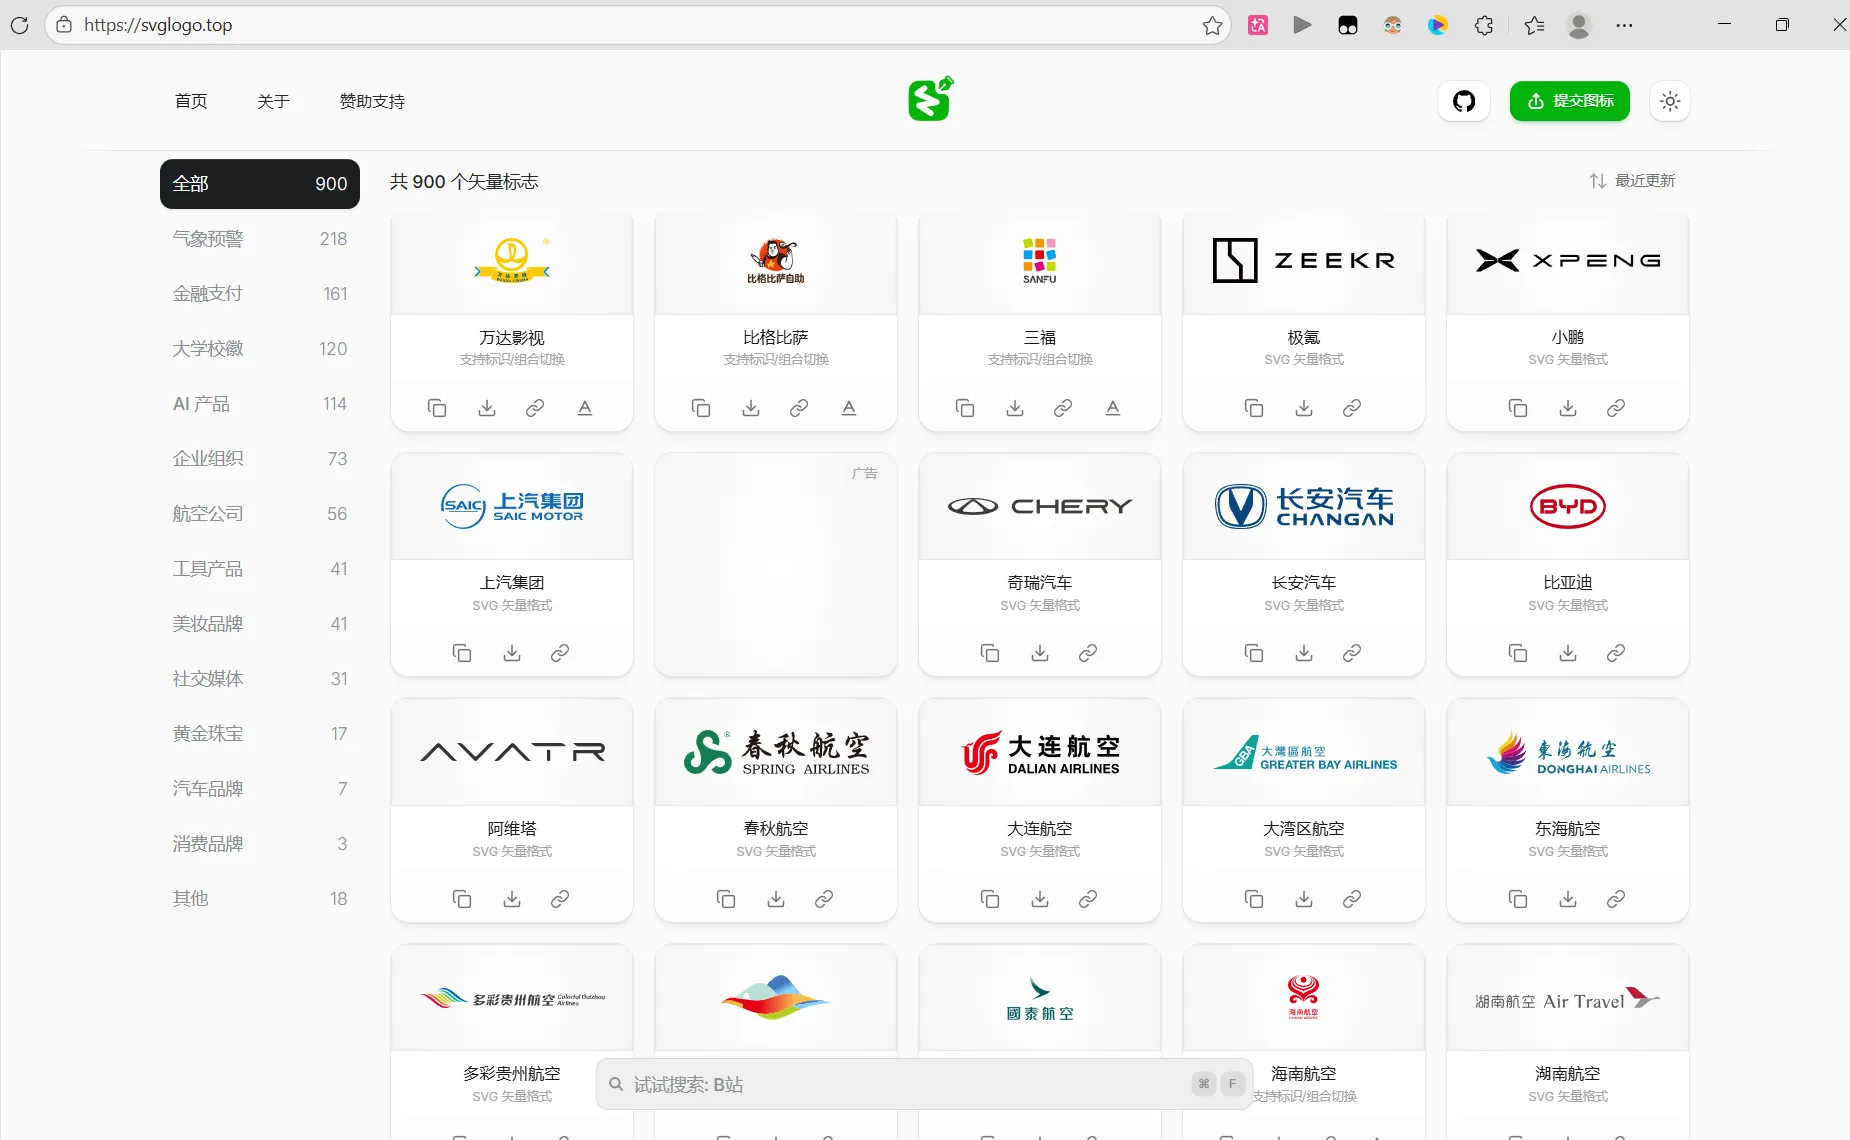Image resolution: width=1850 pixels, height=1140 pixels.
Task: Filter by 企业组织 category
Action: click(x=260, y=459)
